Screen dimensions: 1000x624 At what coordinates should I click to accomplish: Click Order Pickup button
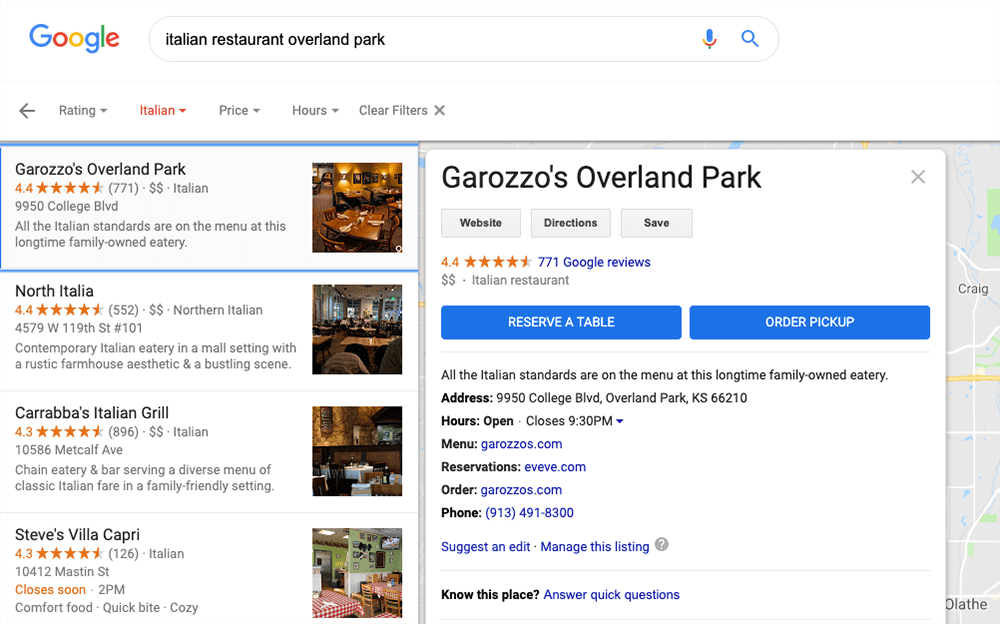click(809, 322)
